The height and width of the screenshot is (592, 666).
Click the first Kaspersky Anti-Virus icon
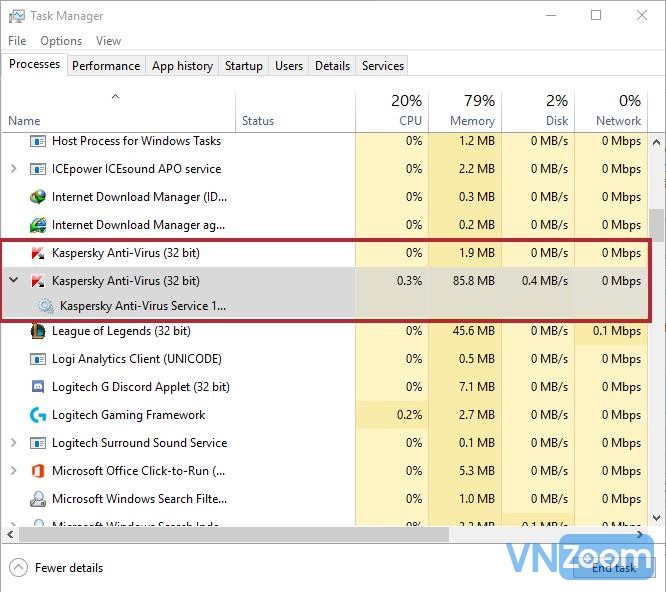pos(38,253)
